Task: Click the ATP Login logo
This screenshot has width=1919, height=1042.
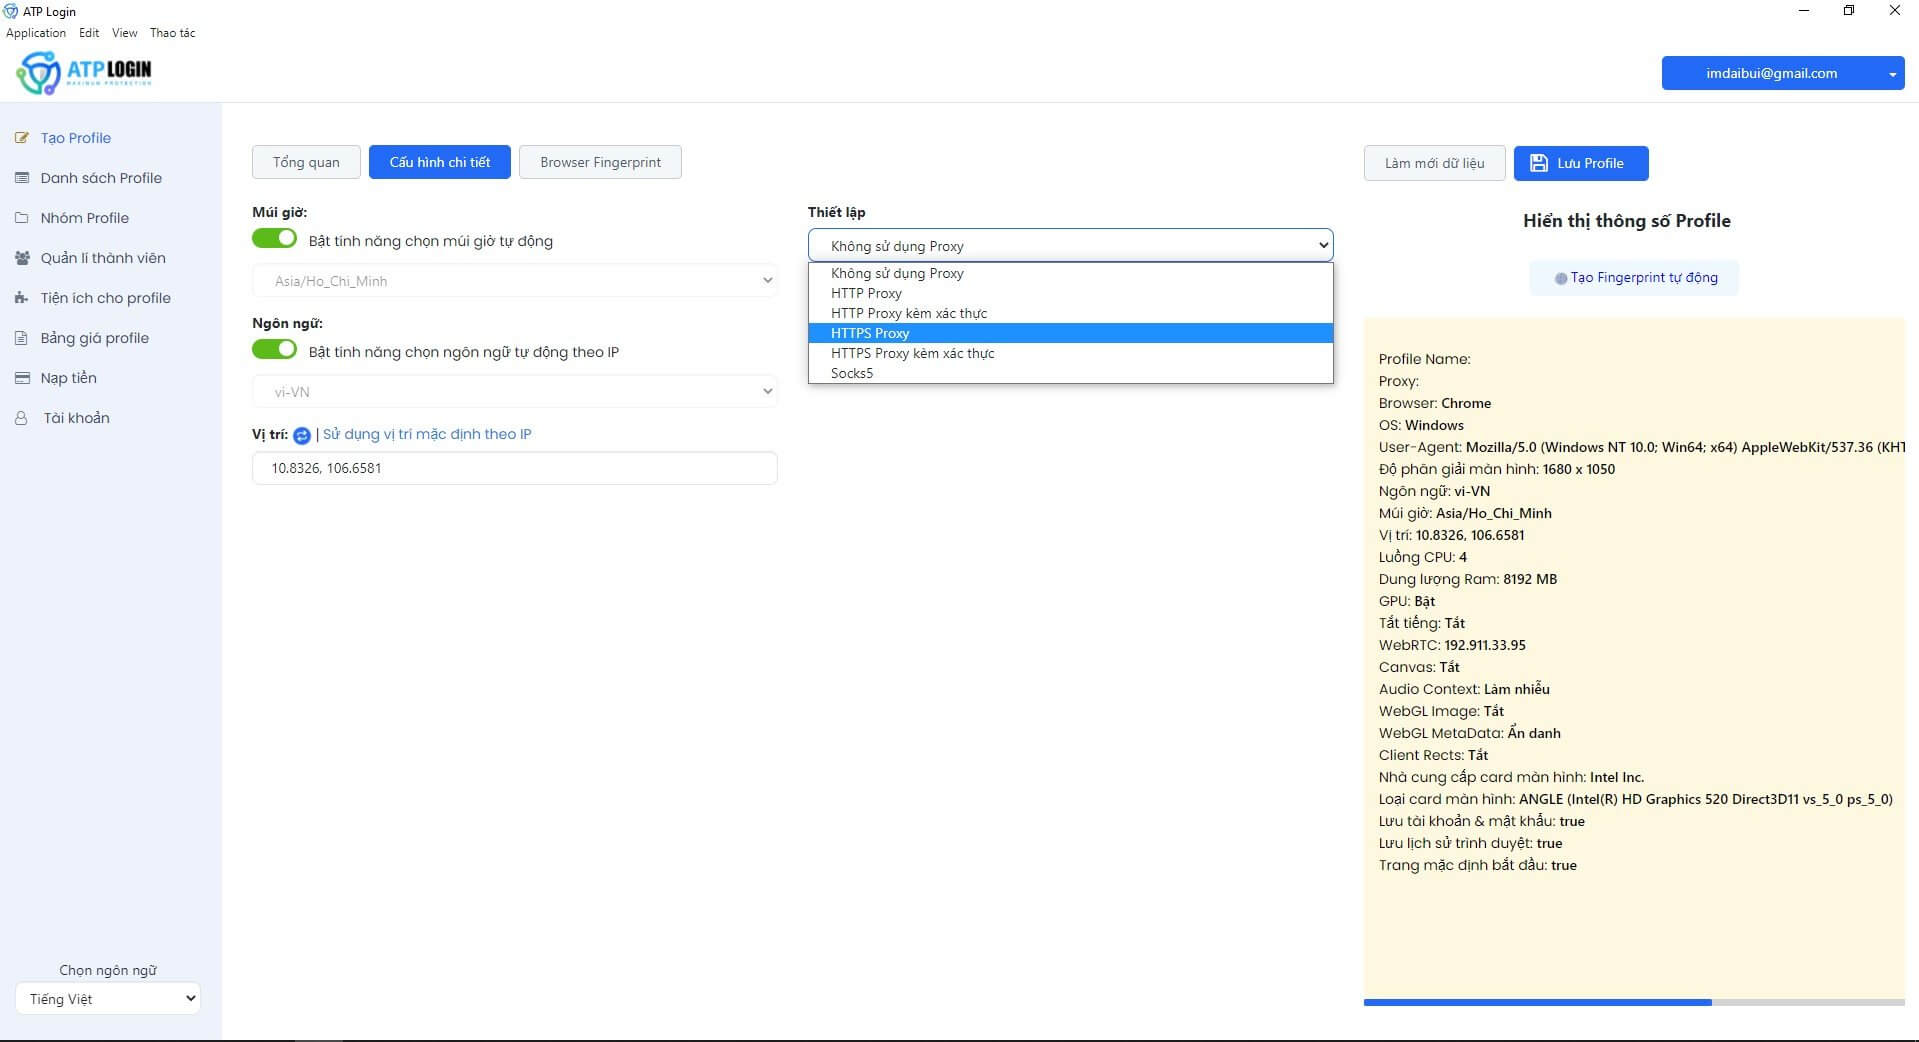Action: click(x=84, y=72)
